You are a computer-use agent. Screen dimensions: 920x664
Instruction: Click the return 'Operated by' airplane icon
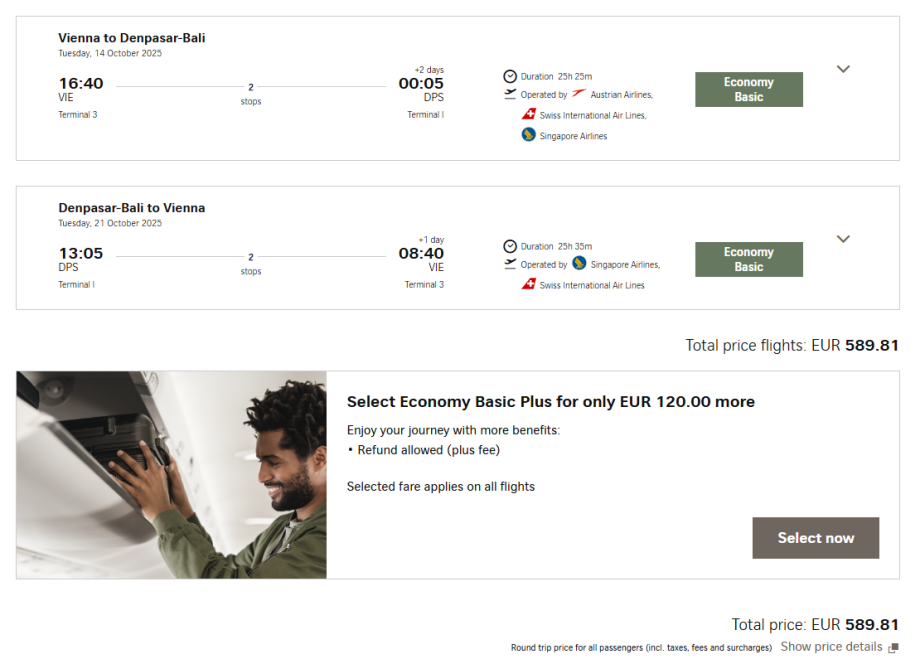[x=510, y=265]
